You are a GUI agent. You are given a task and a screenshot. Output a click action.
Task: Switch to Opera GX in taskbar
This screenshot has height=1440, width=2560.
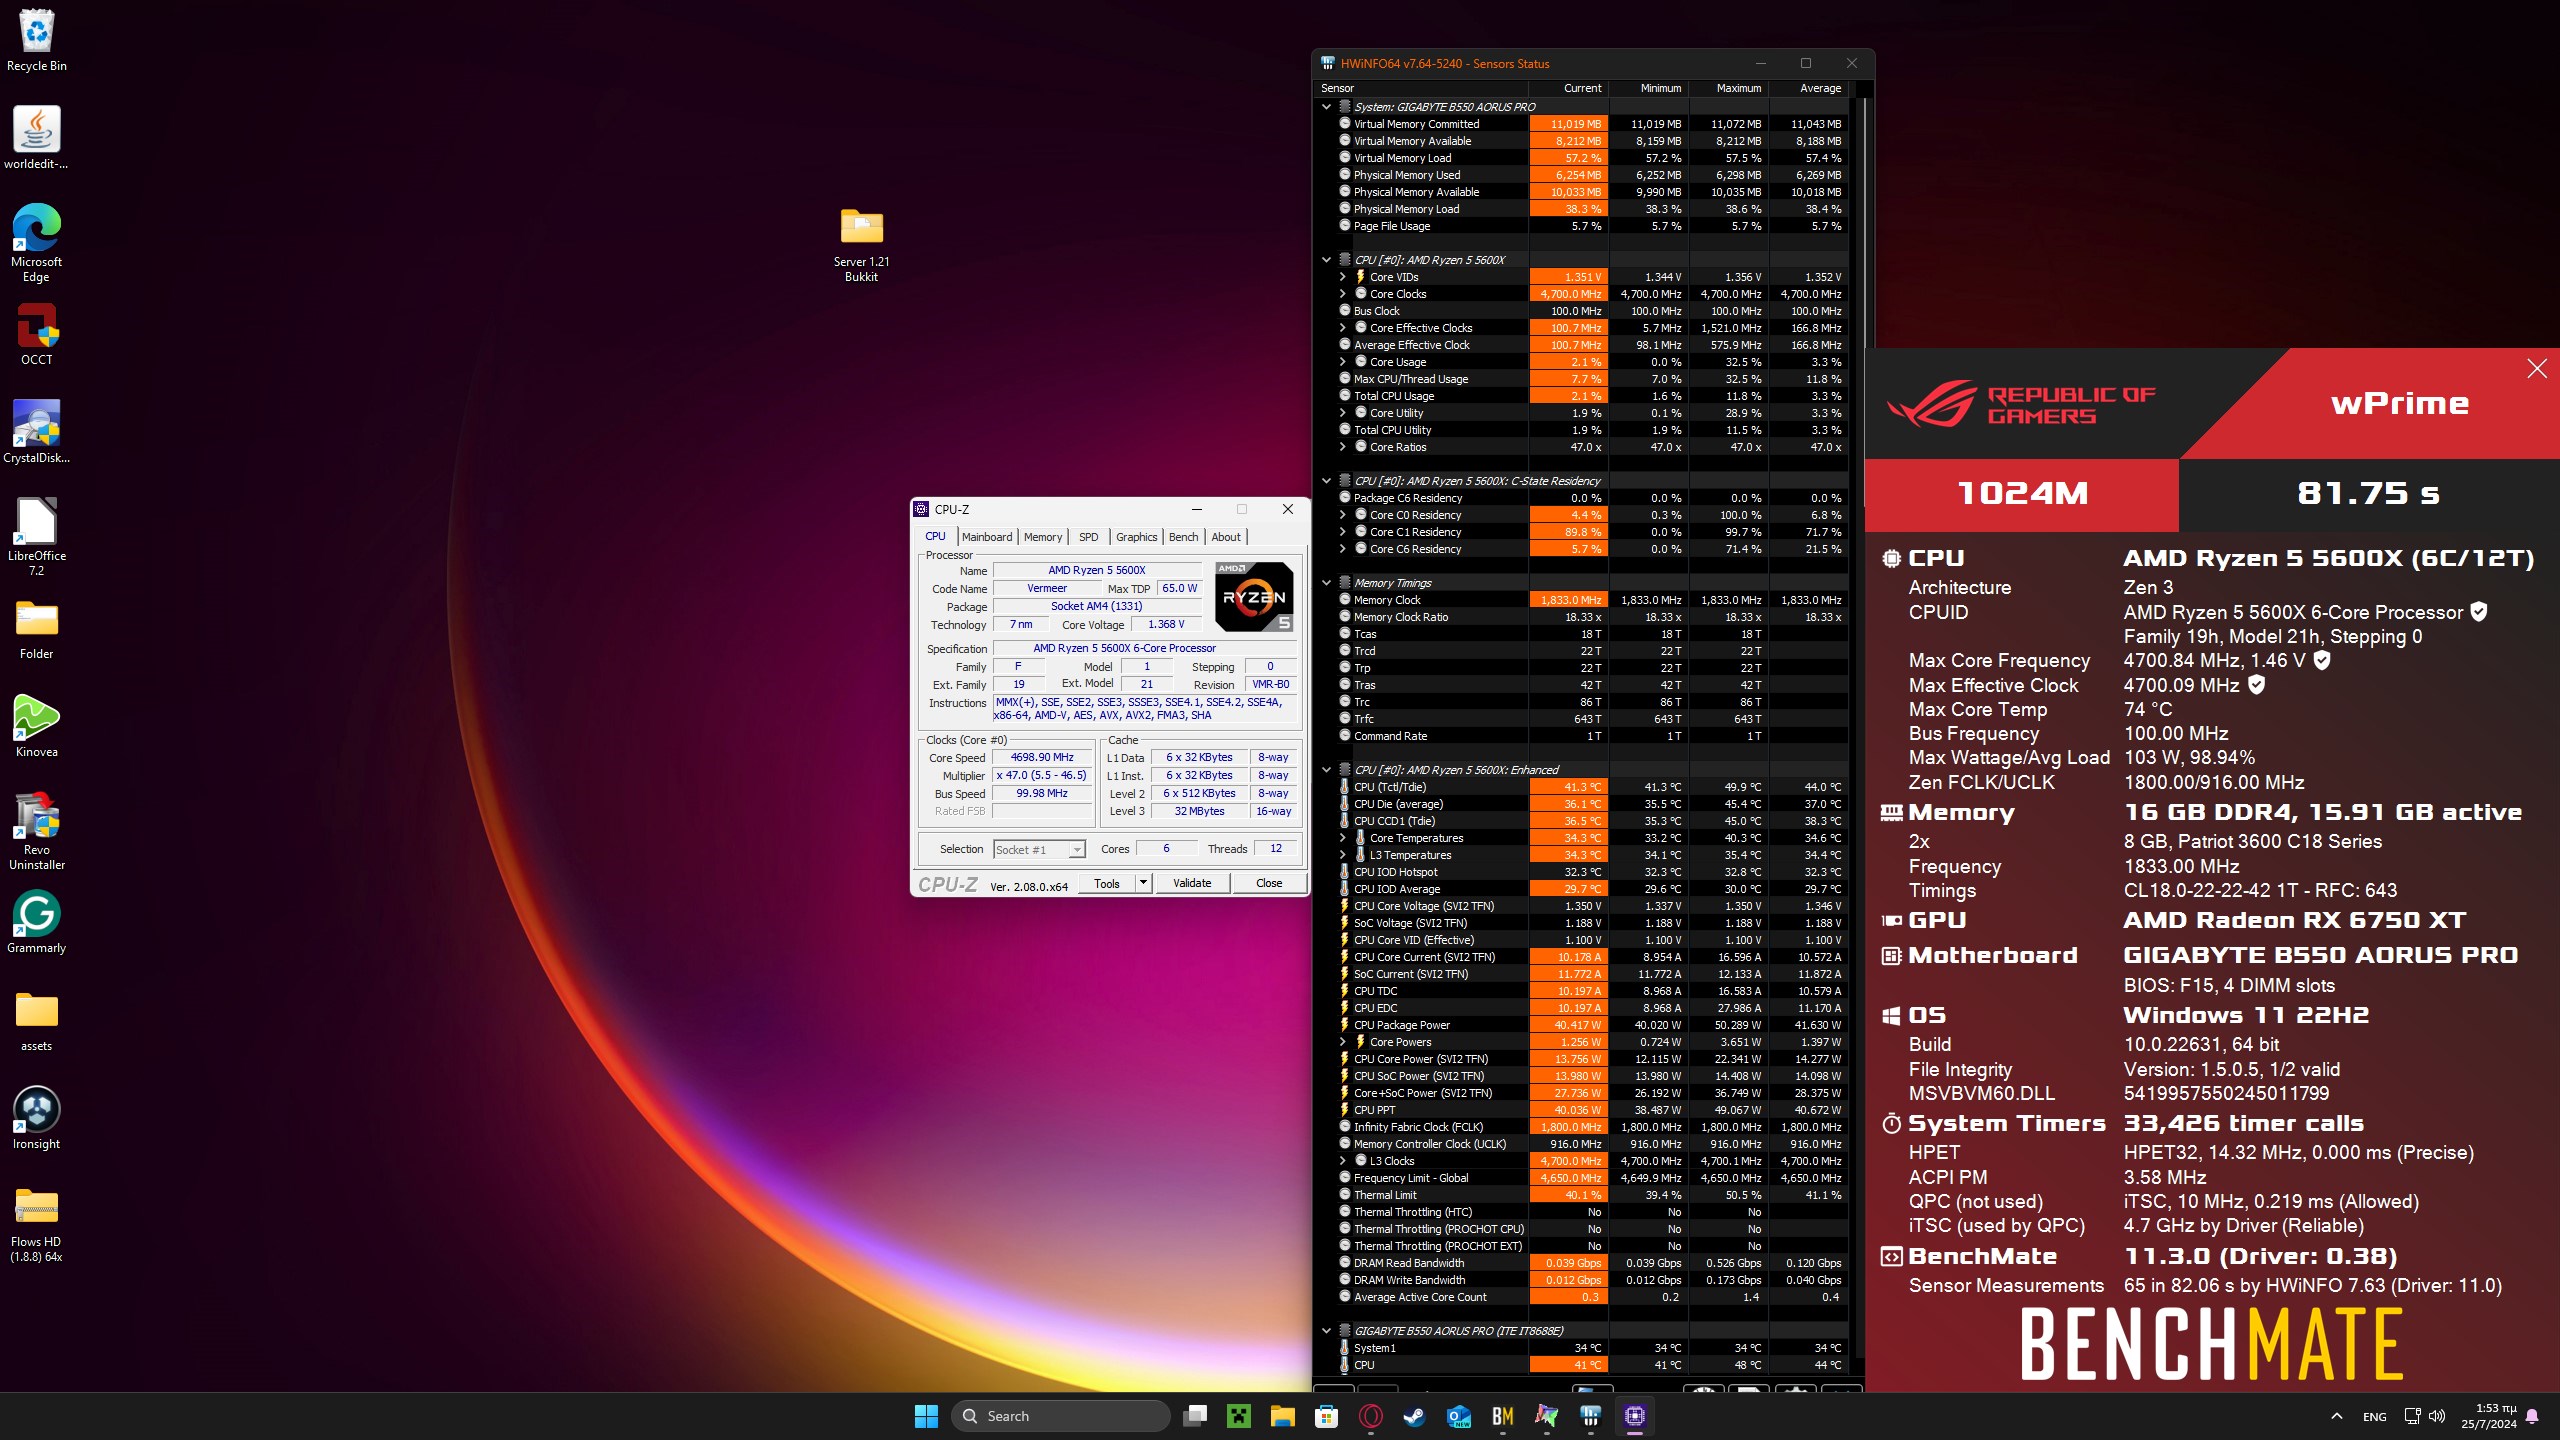coord(1371,1416)
